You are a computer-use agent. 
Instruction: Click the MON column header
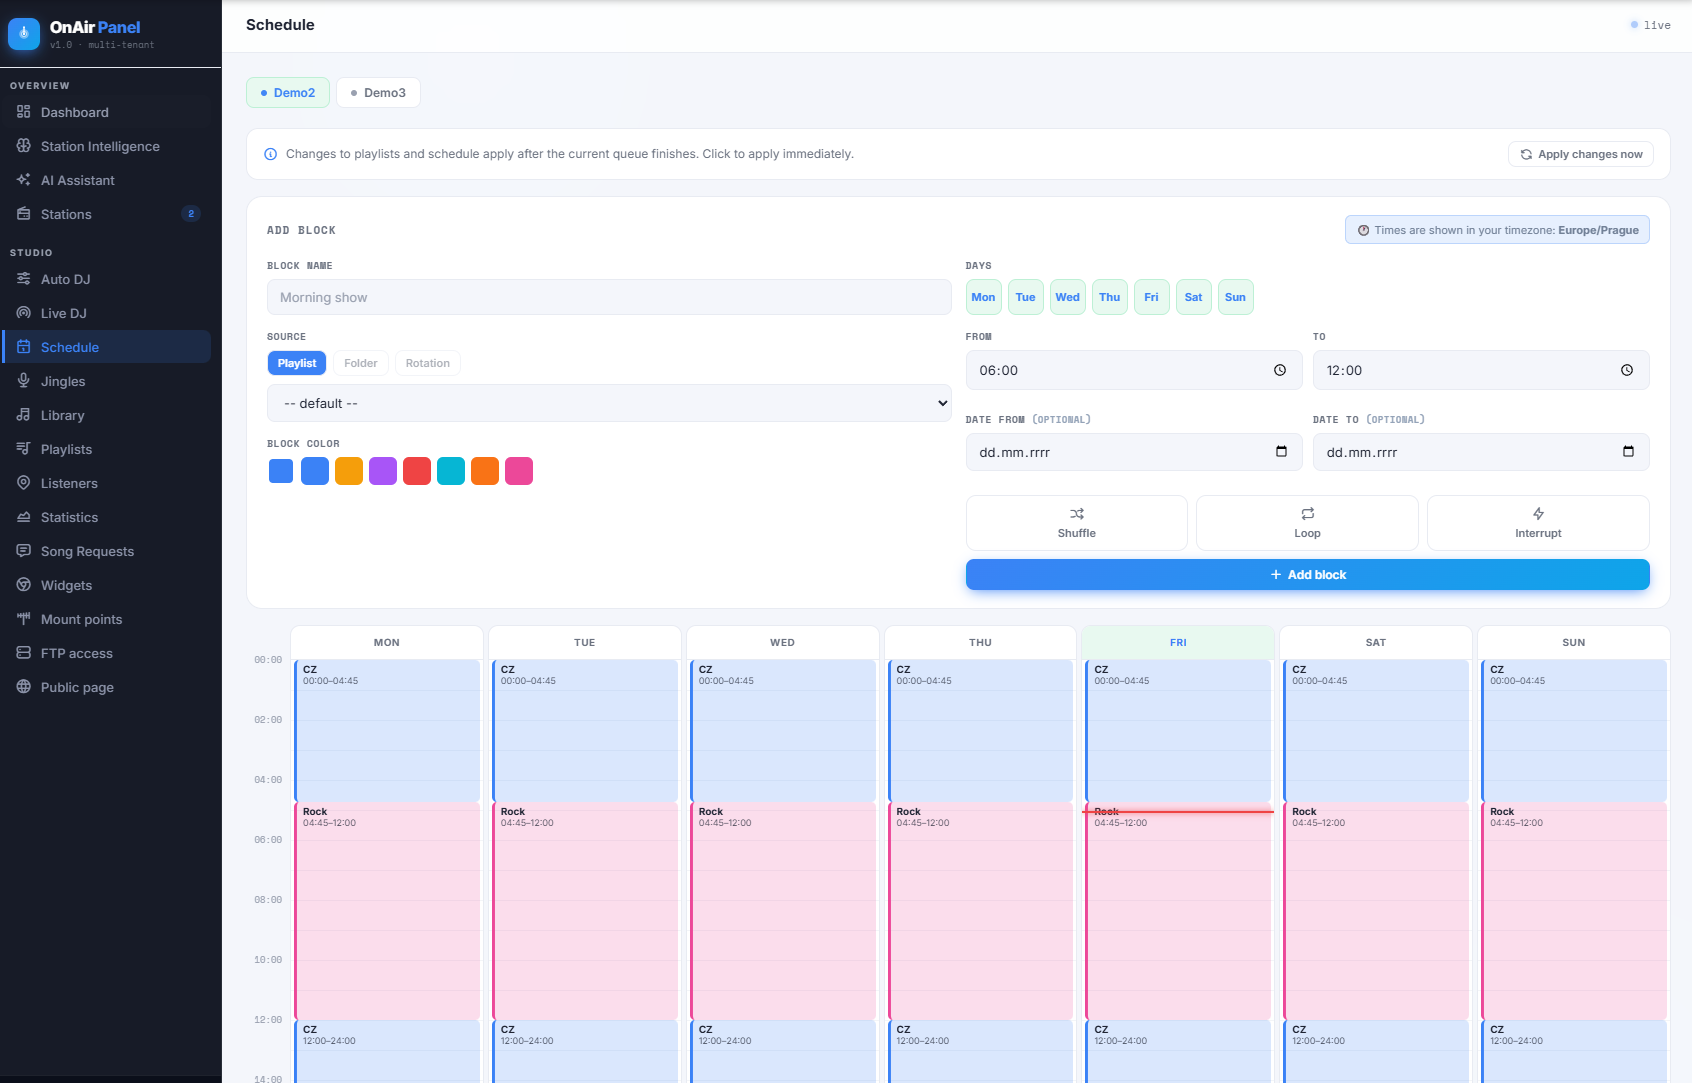coord(387,642)
